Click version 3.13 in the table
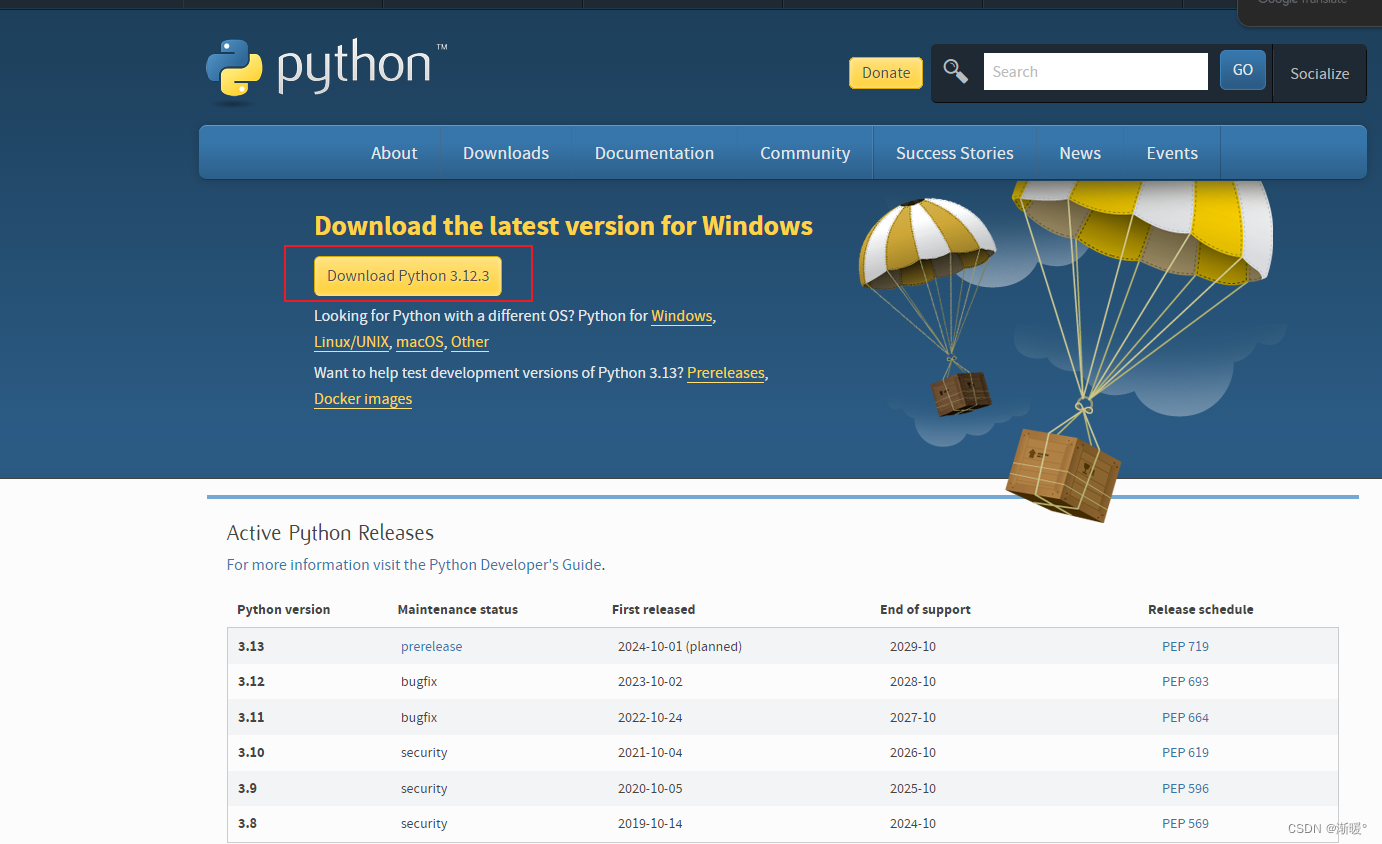Image resolution: width=1382 pixels, height=844 pixels. pyautogui.click(x=251, y=647)
